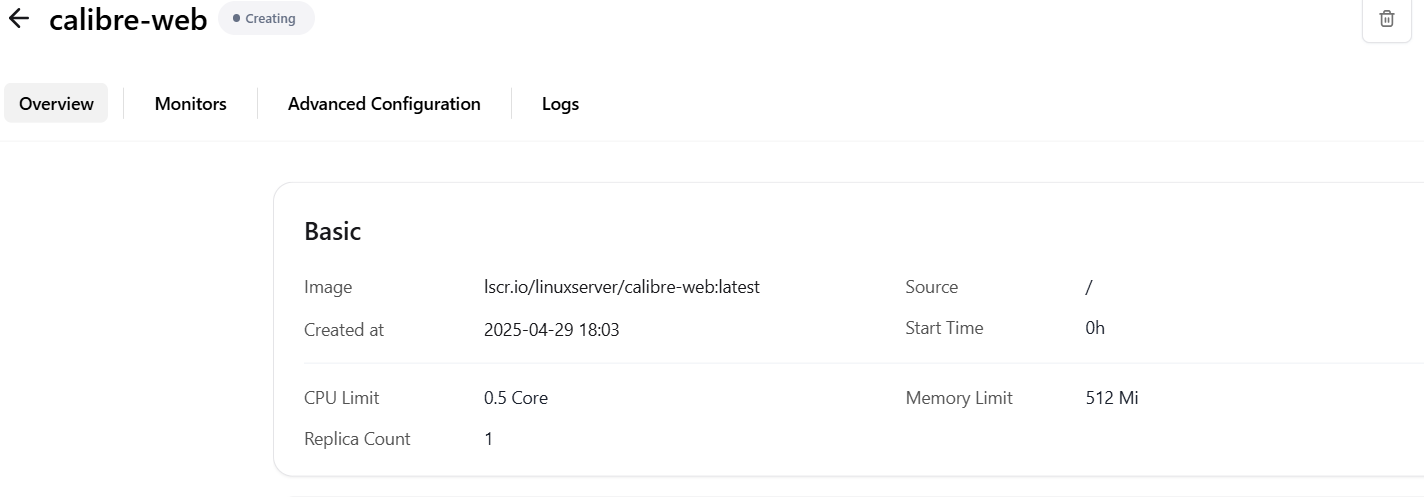Select the lscr.io/linuxserver/calibre-web:latest image text
Viewport: 1424px width, 497px height.
point(622,287)
